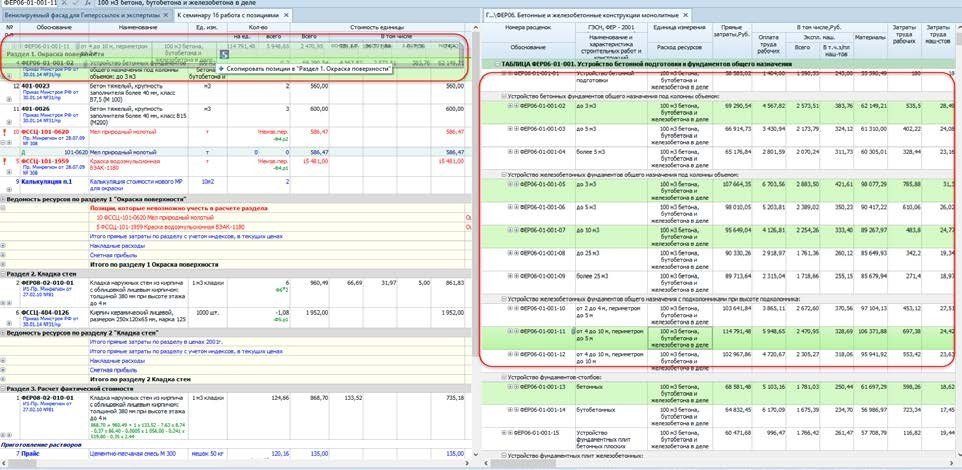Expand 'Сметная прибыль' under section 2 summary
962x470 pixels.
coord(3,370)
